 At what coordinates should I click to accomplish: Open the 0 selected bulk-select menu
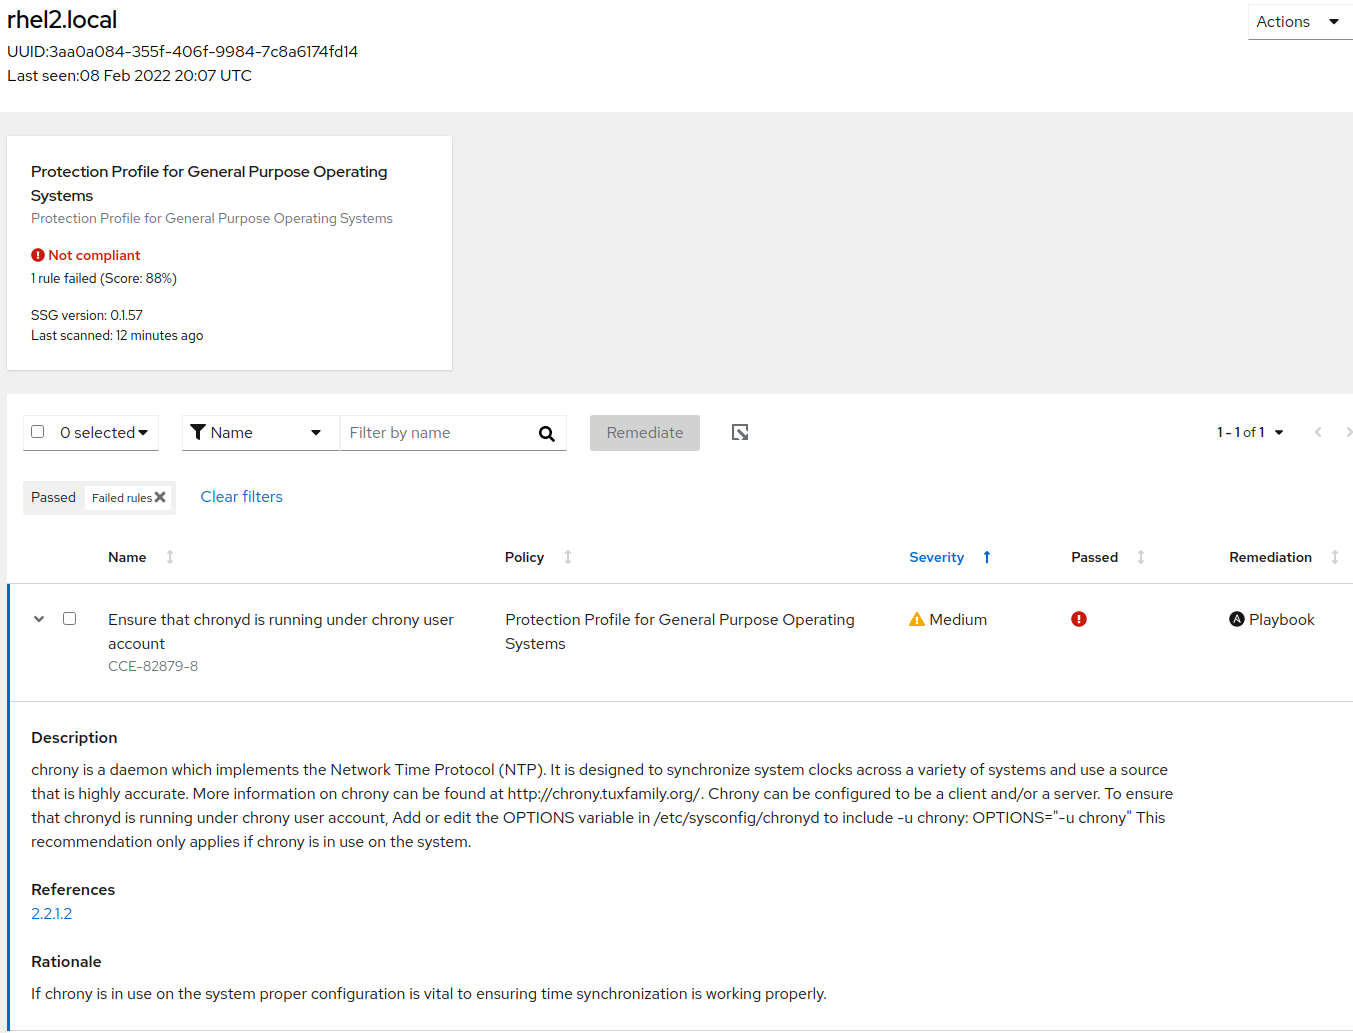pos(105,433)
